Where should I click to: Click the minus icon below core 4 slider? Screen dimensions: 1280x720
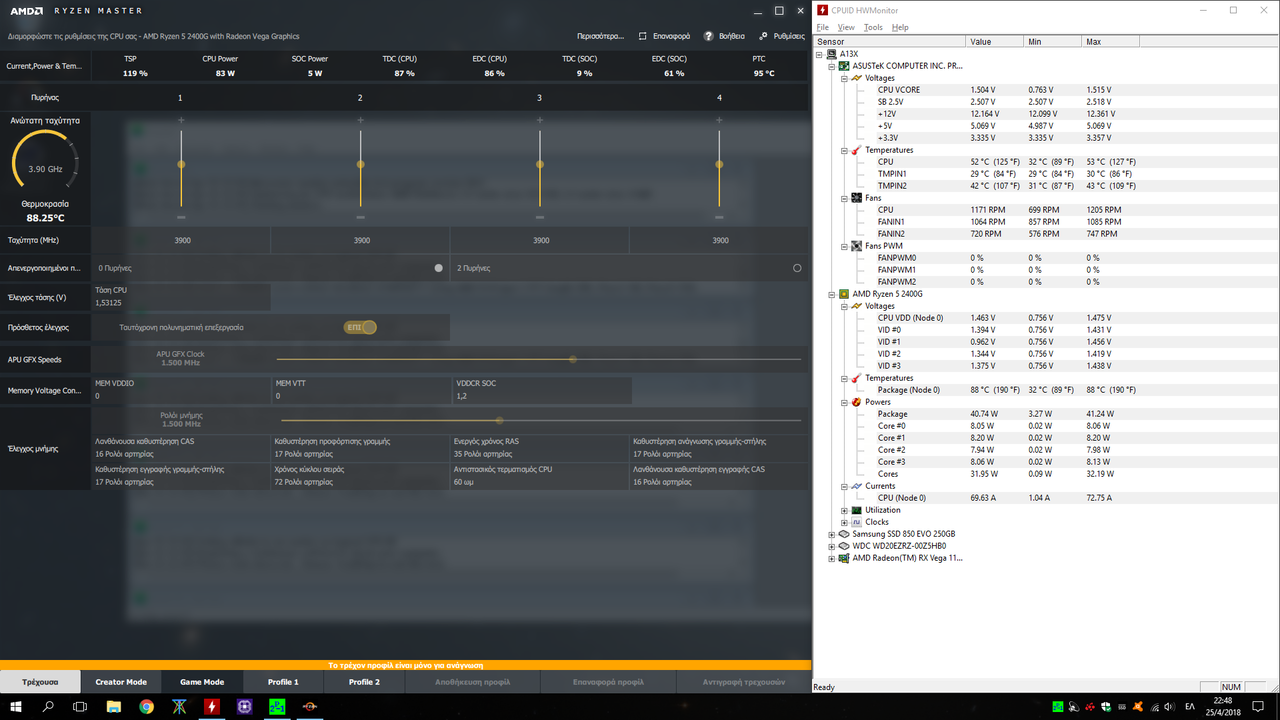720,217
